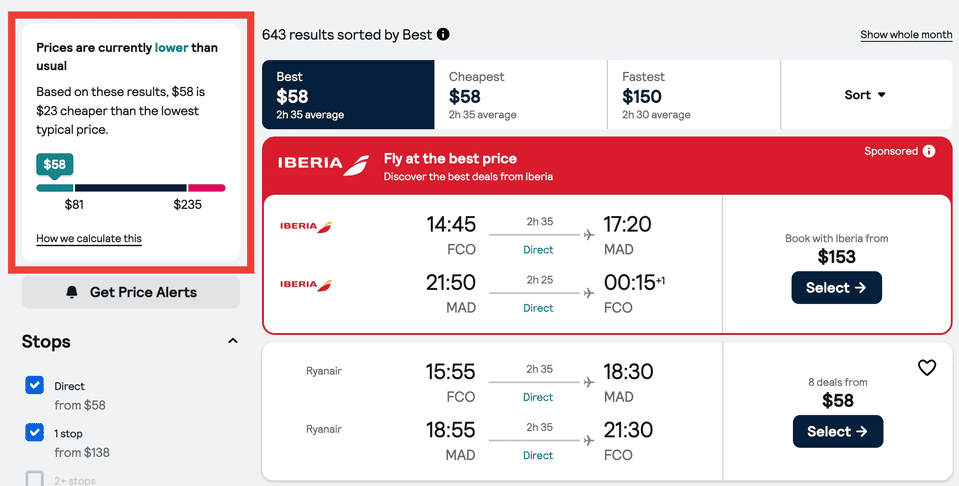This screenshot has height=486, width=959.
Task: Switch to the Fastest tab
Action: point(693,95)
